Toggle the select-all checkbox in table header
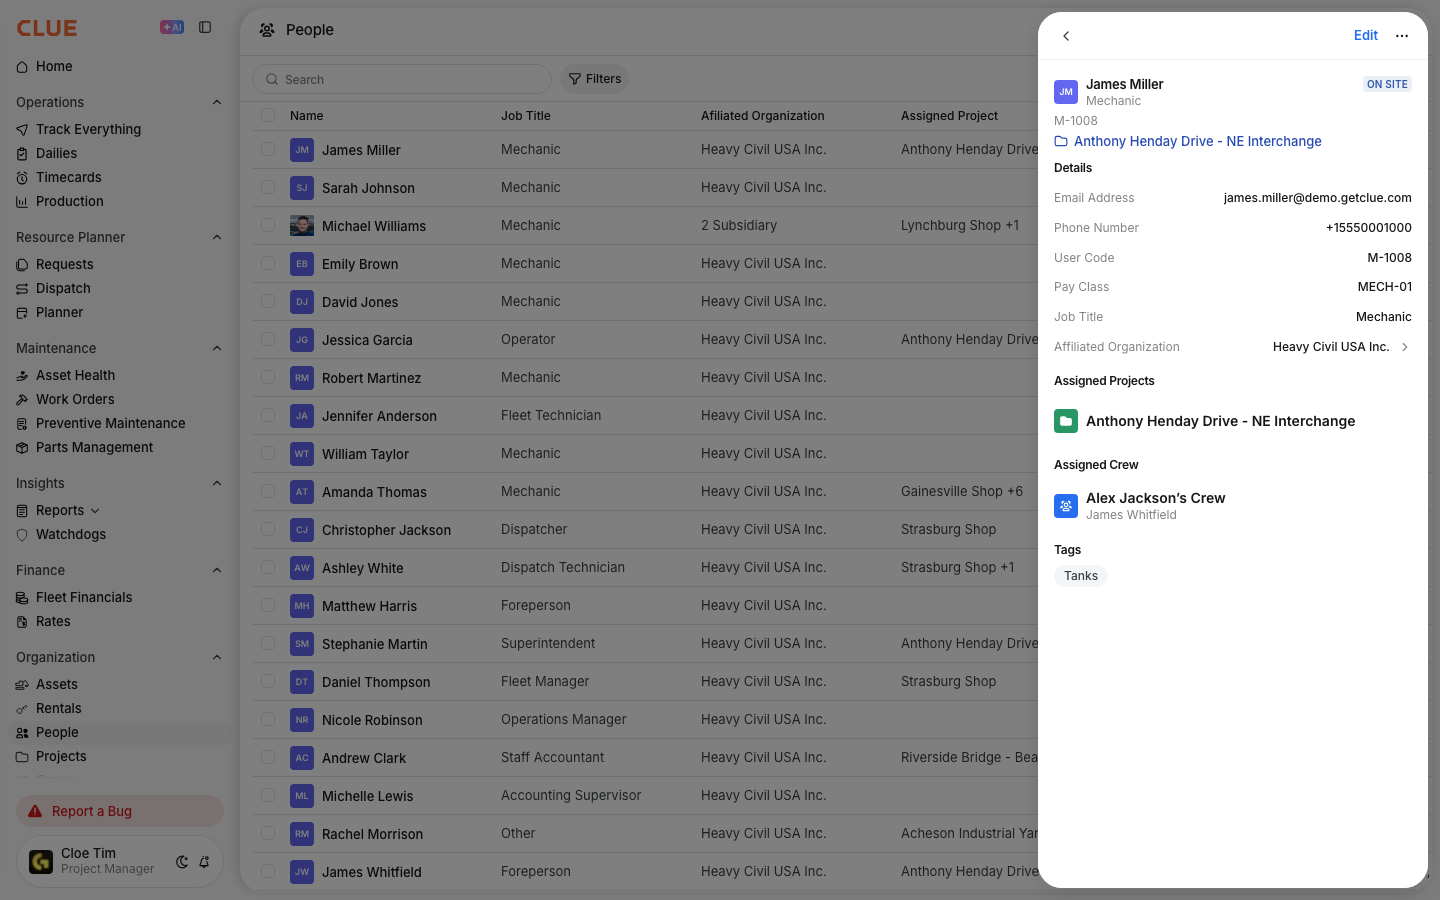 (x=268, y=116)
